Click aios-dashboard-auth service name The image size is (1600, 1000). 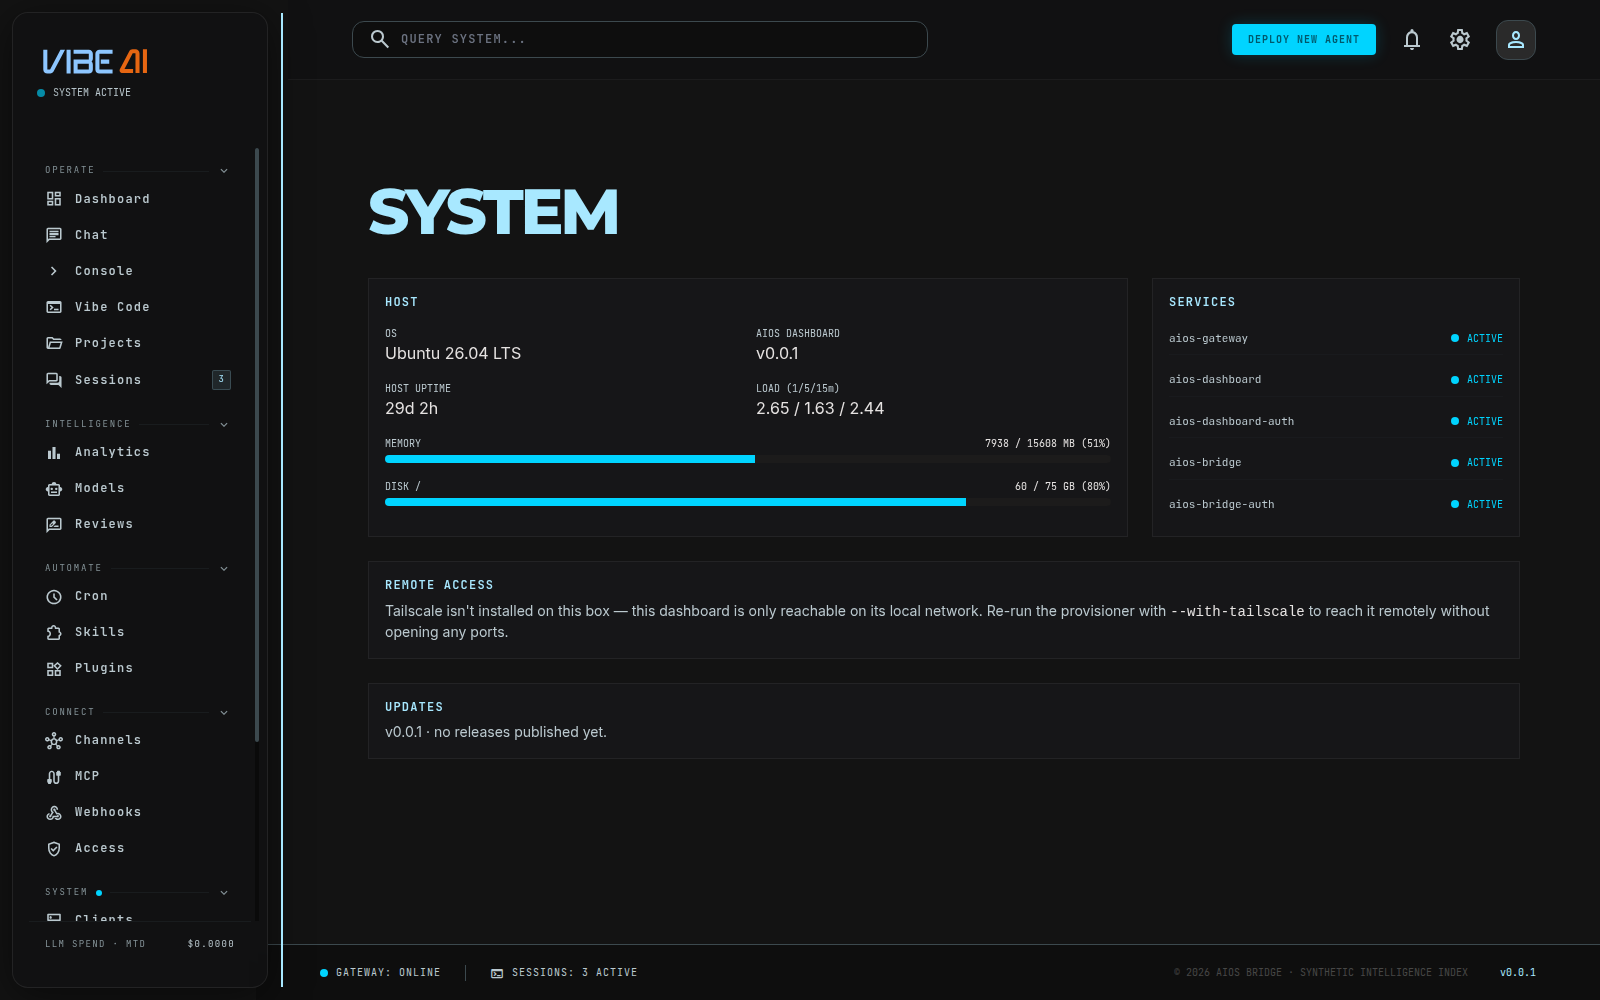[x=1231, y=422]
